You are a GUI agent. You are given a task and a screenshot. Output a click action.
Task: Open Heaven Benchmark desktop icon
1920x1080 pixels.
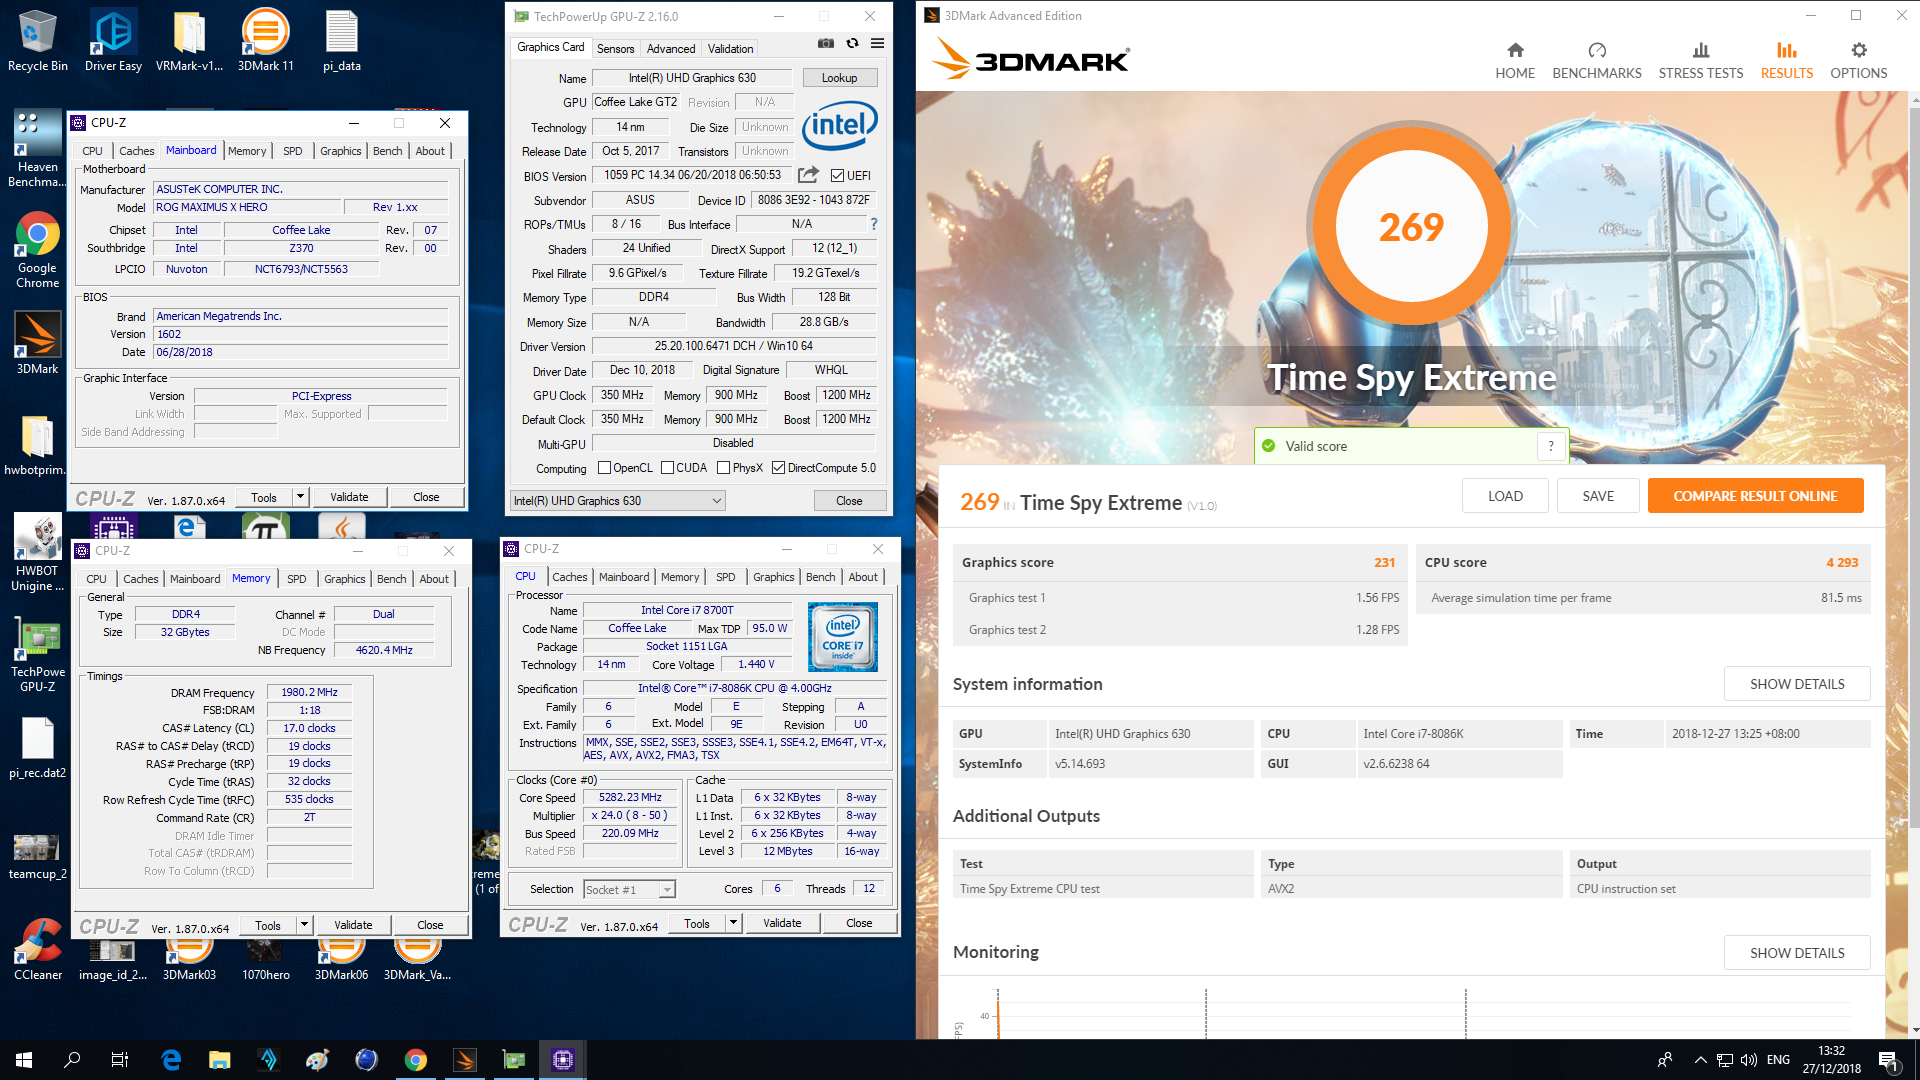(37, 149)
